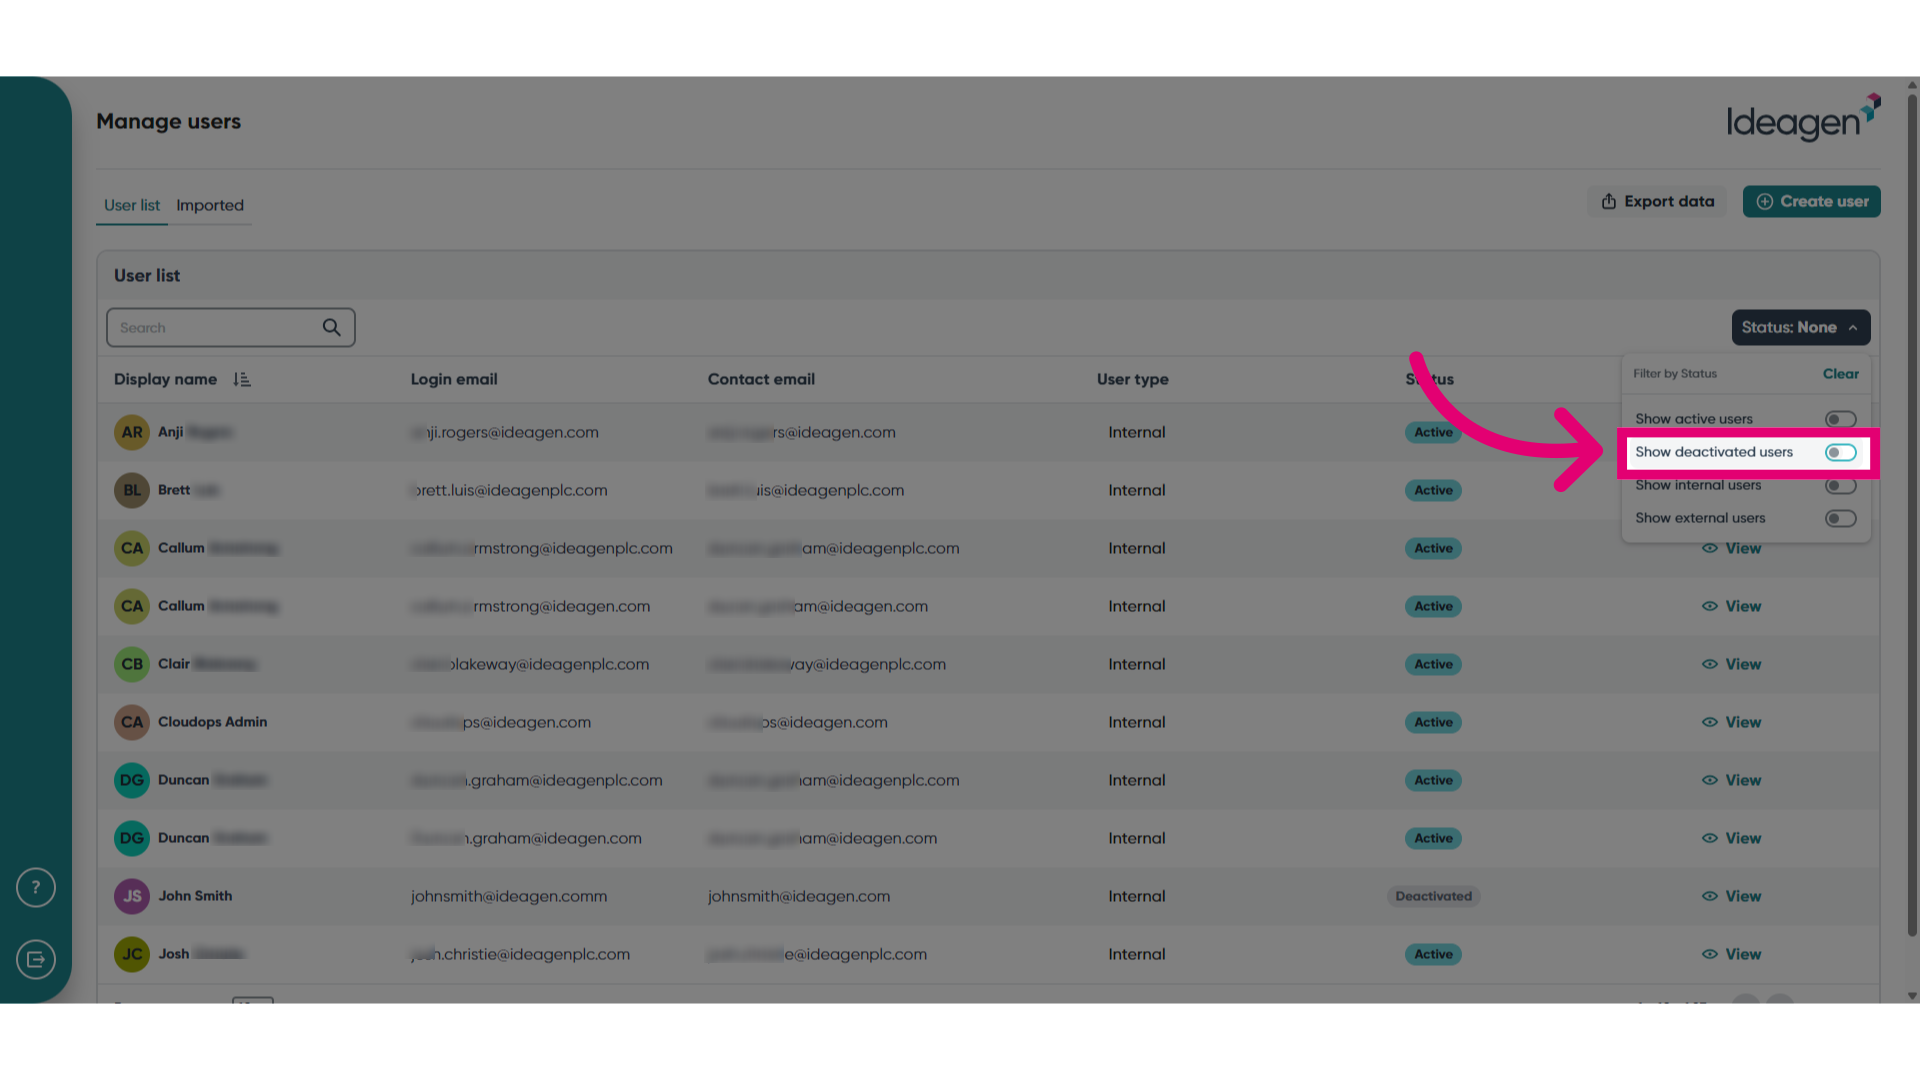Click johnsmith@ideagen.com contact email
The height and width of the screenshot is (1080, 1920).
pyautogui.click(x=798, y=896)
